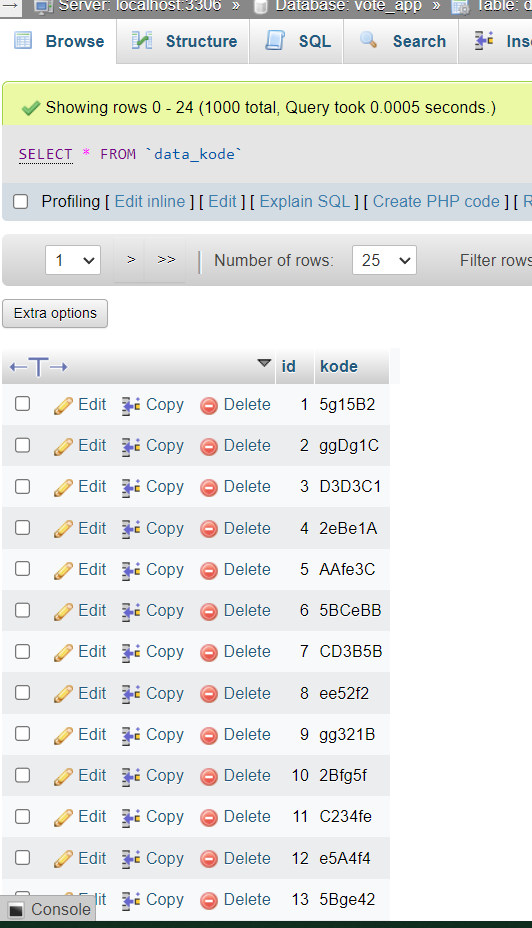Check the row with kode 2eBe1A
The width and height of the screenshot is (532, 928).
[22, 527]
